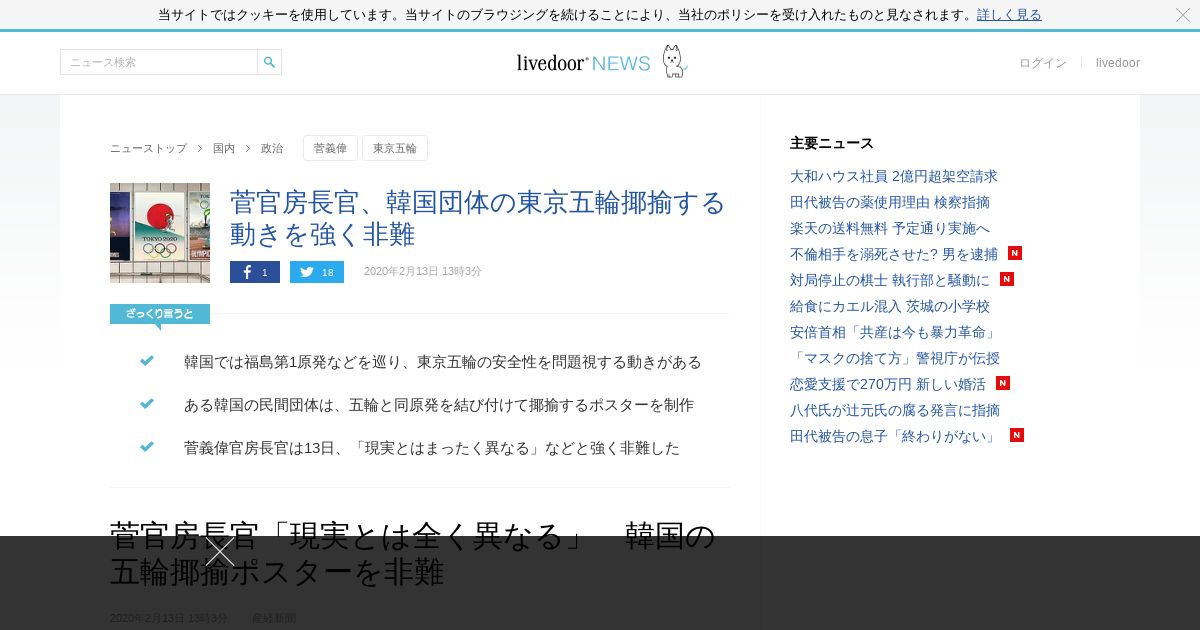Open 「マスクの捨て方」警視庁が伝授 news

[895, 358]
